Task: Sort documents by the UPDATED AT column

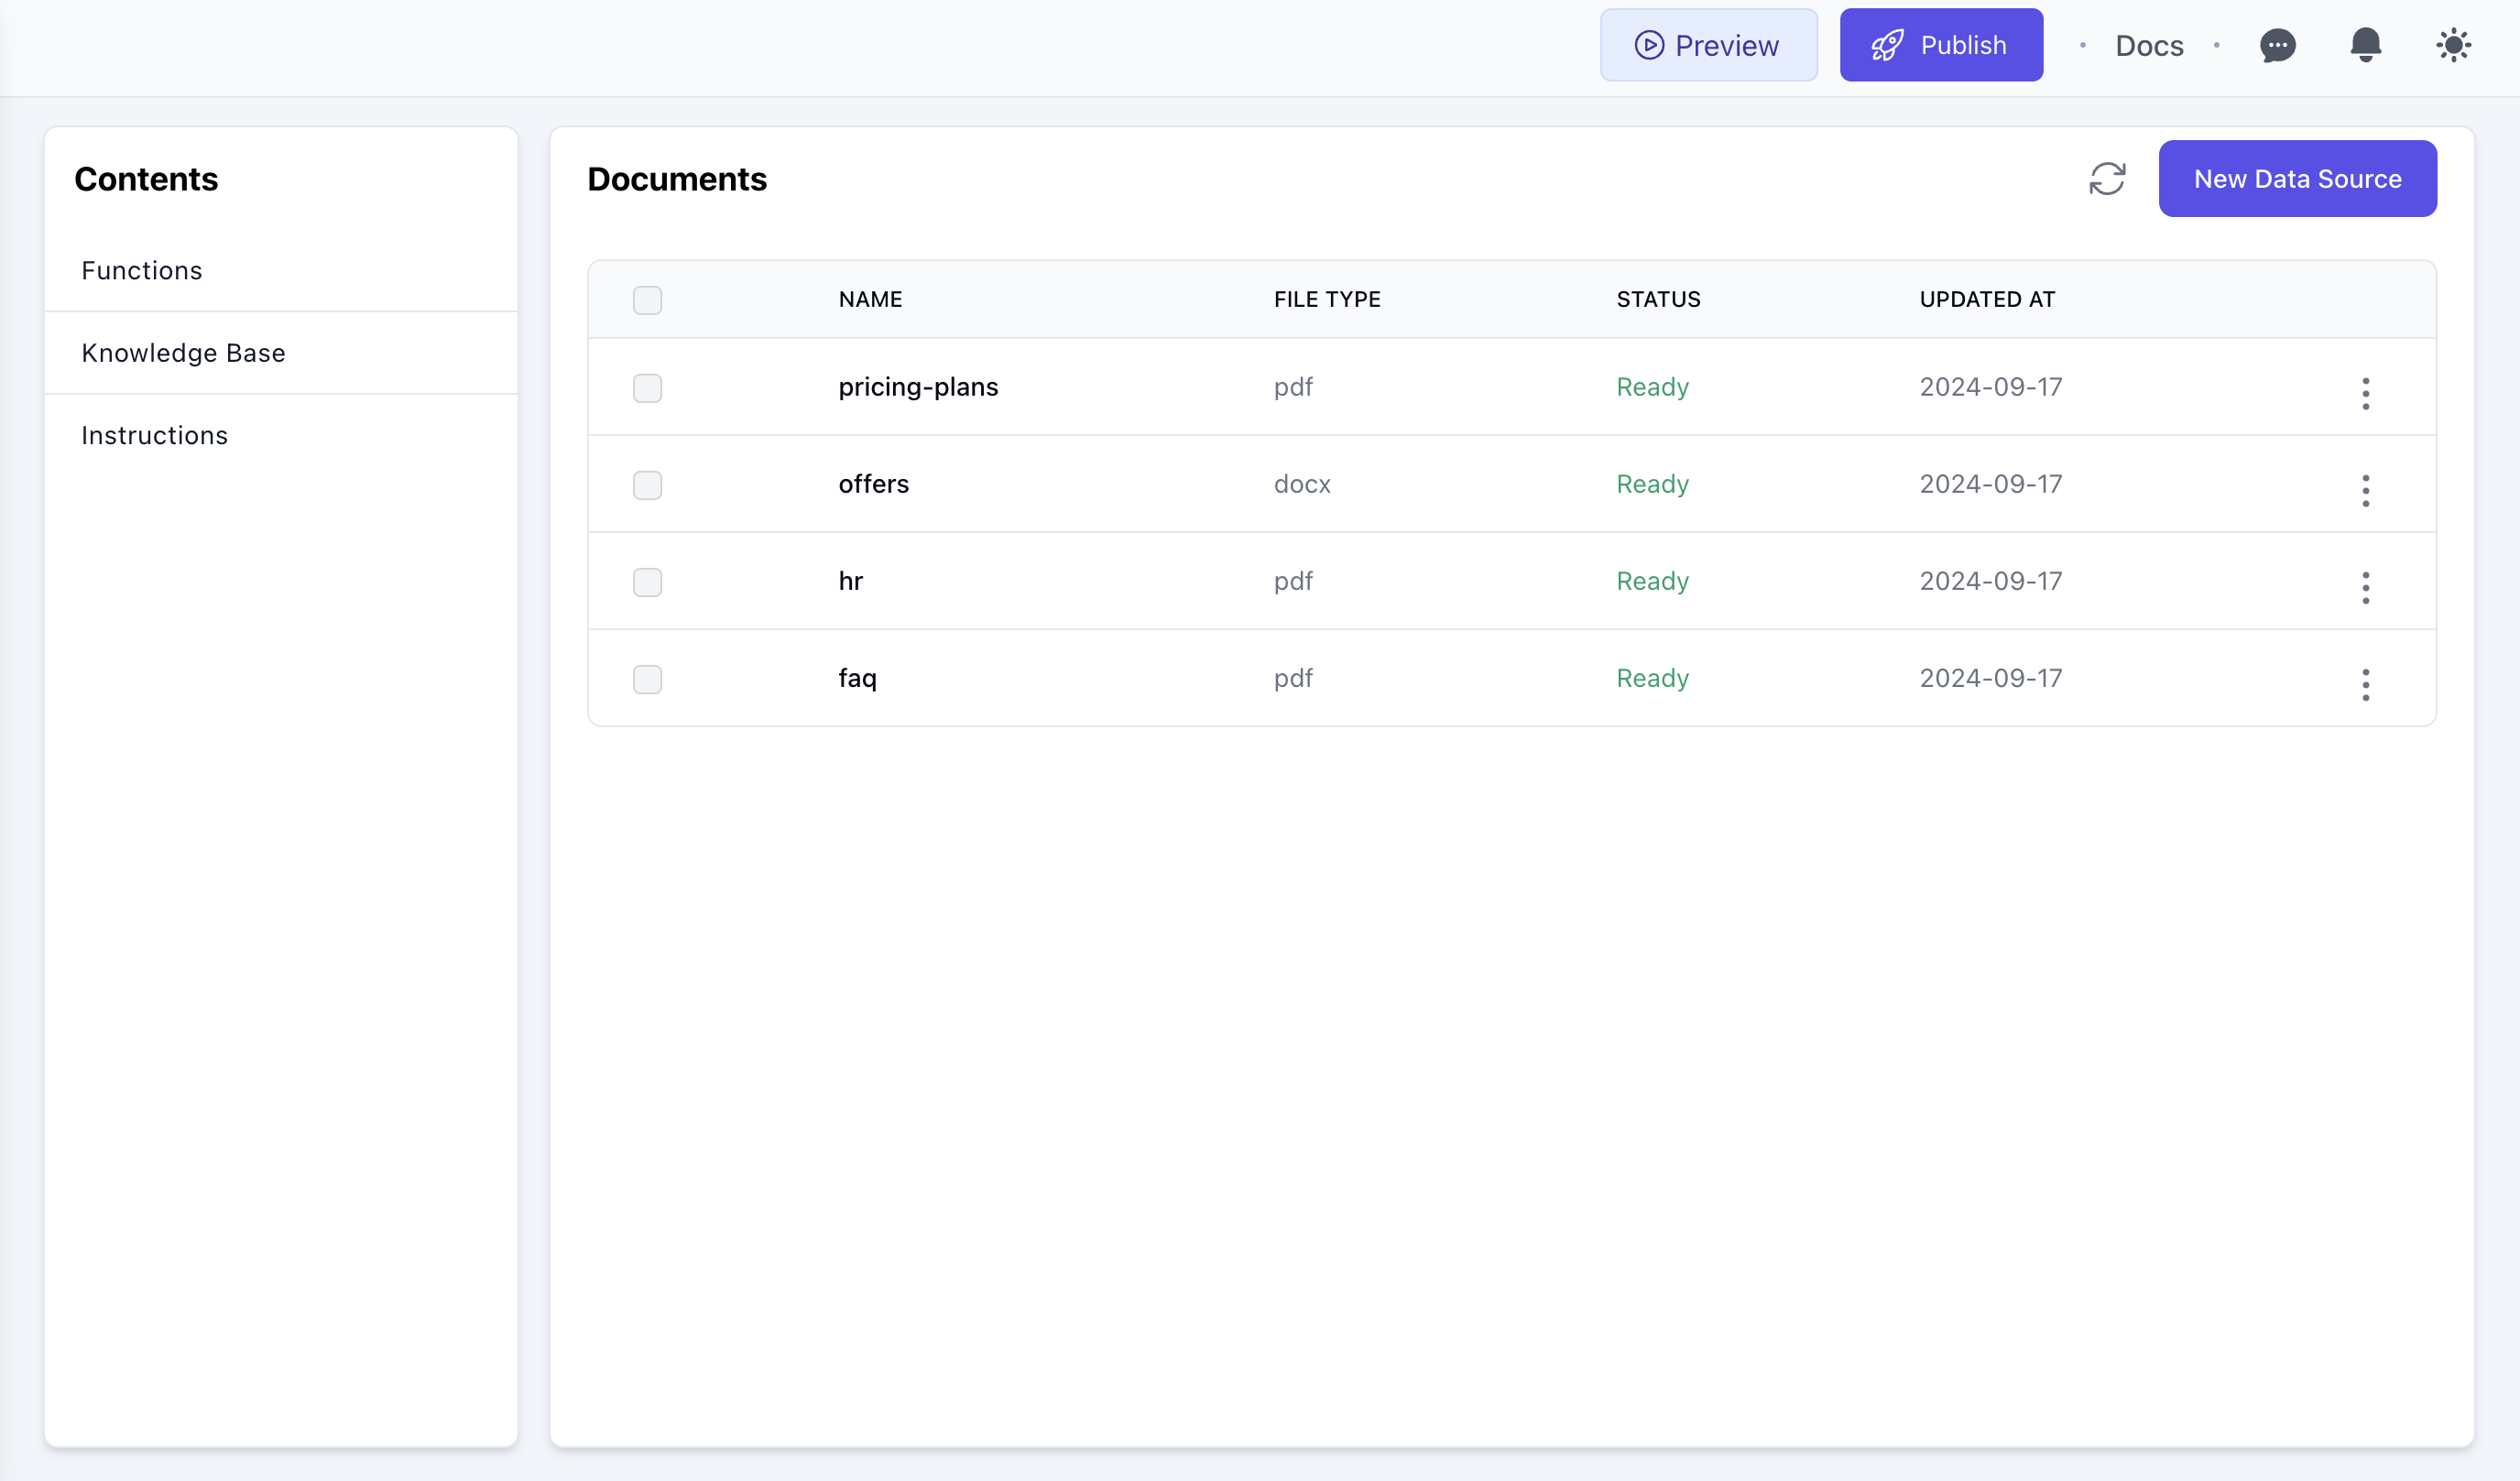Action: [x=1987, y=298]
